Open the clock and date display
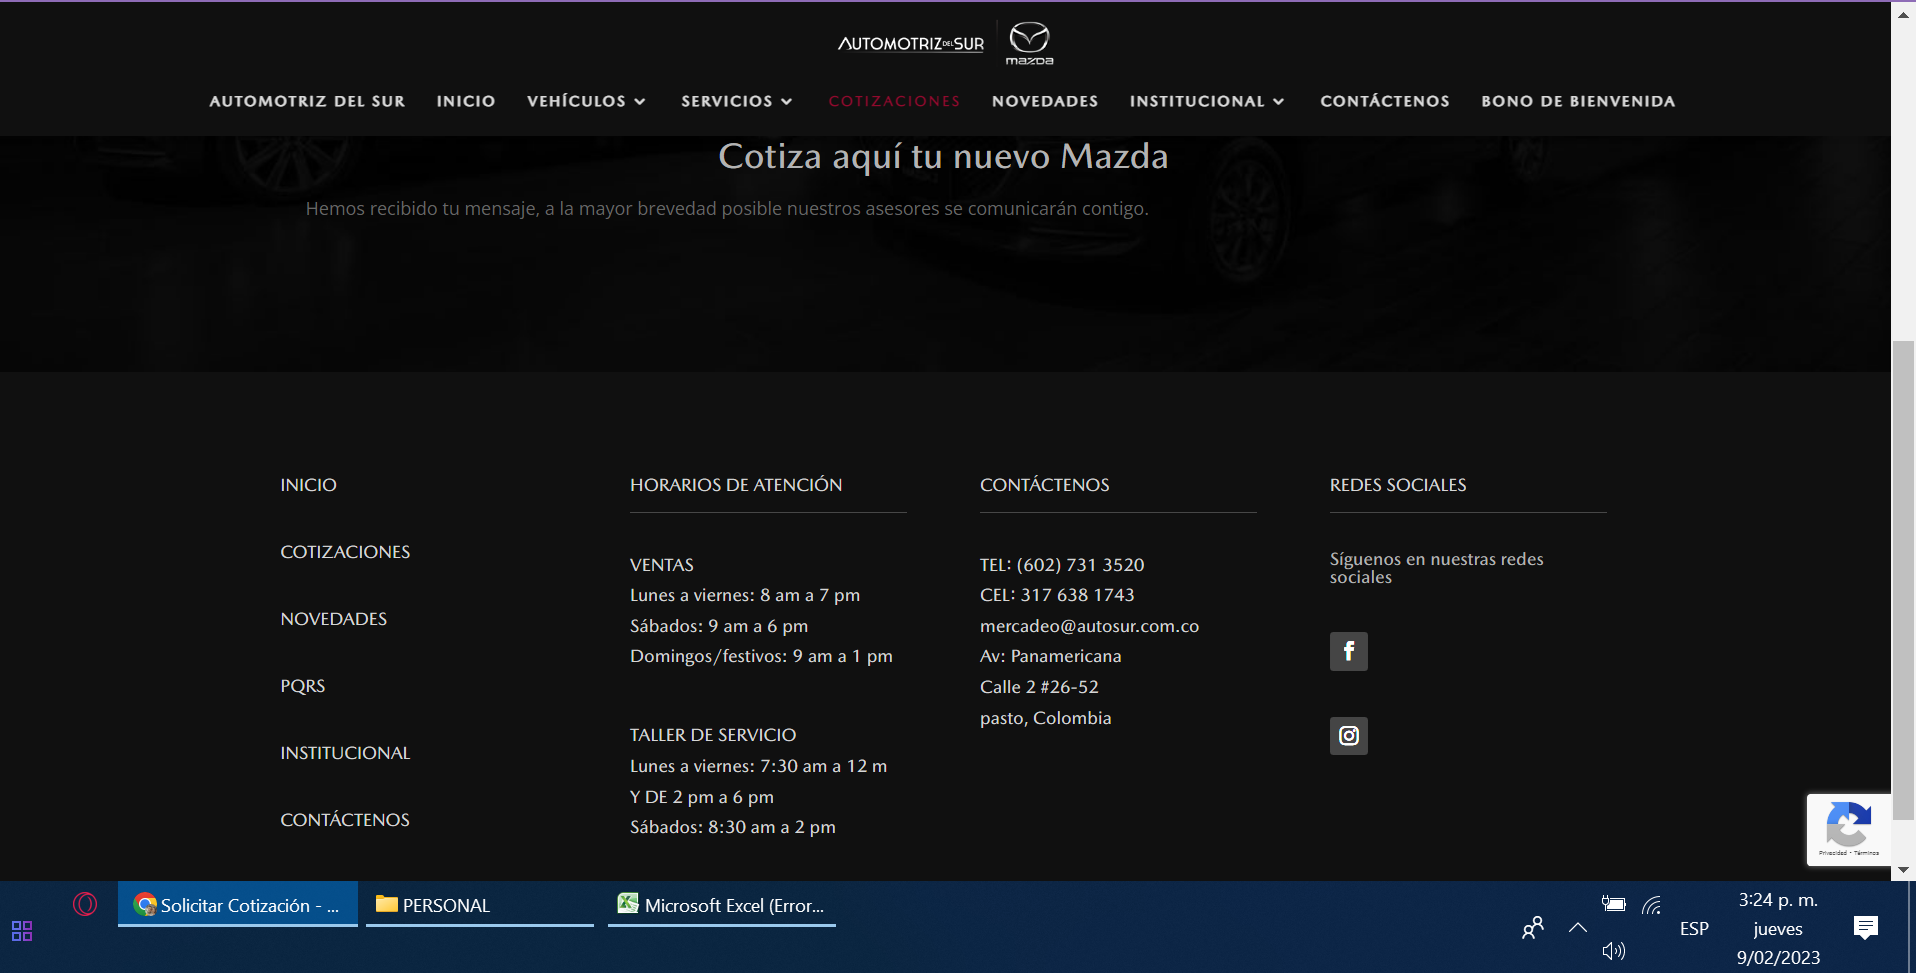The height and width of the screenshot is (973, 1916). pyautogui.click(x=1778, y=928)
